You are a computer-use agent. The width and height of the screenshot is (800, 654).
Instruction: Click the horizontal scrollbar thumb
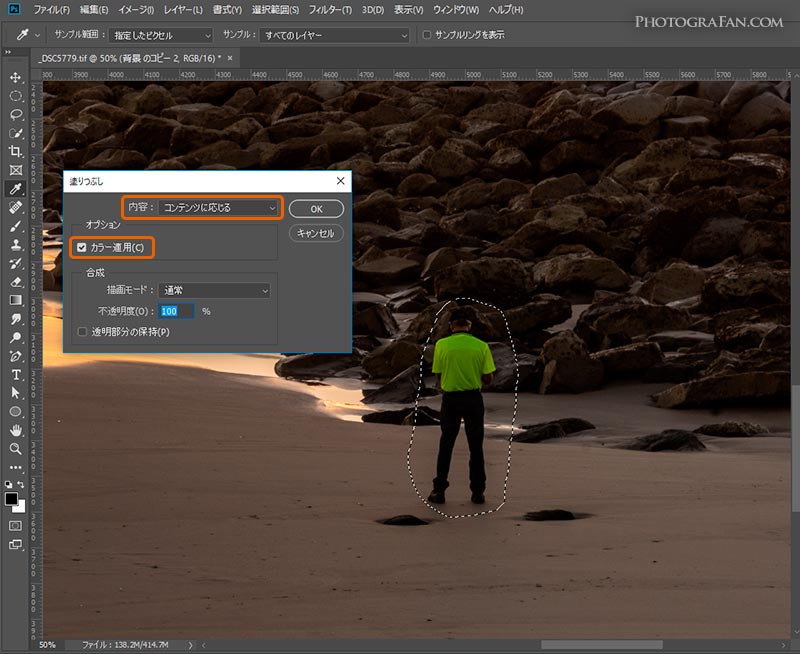(x=602, y=645)
